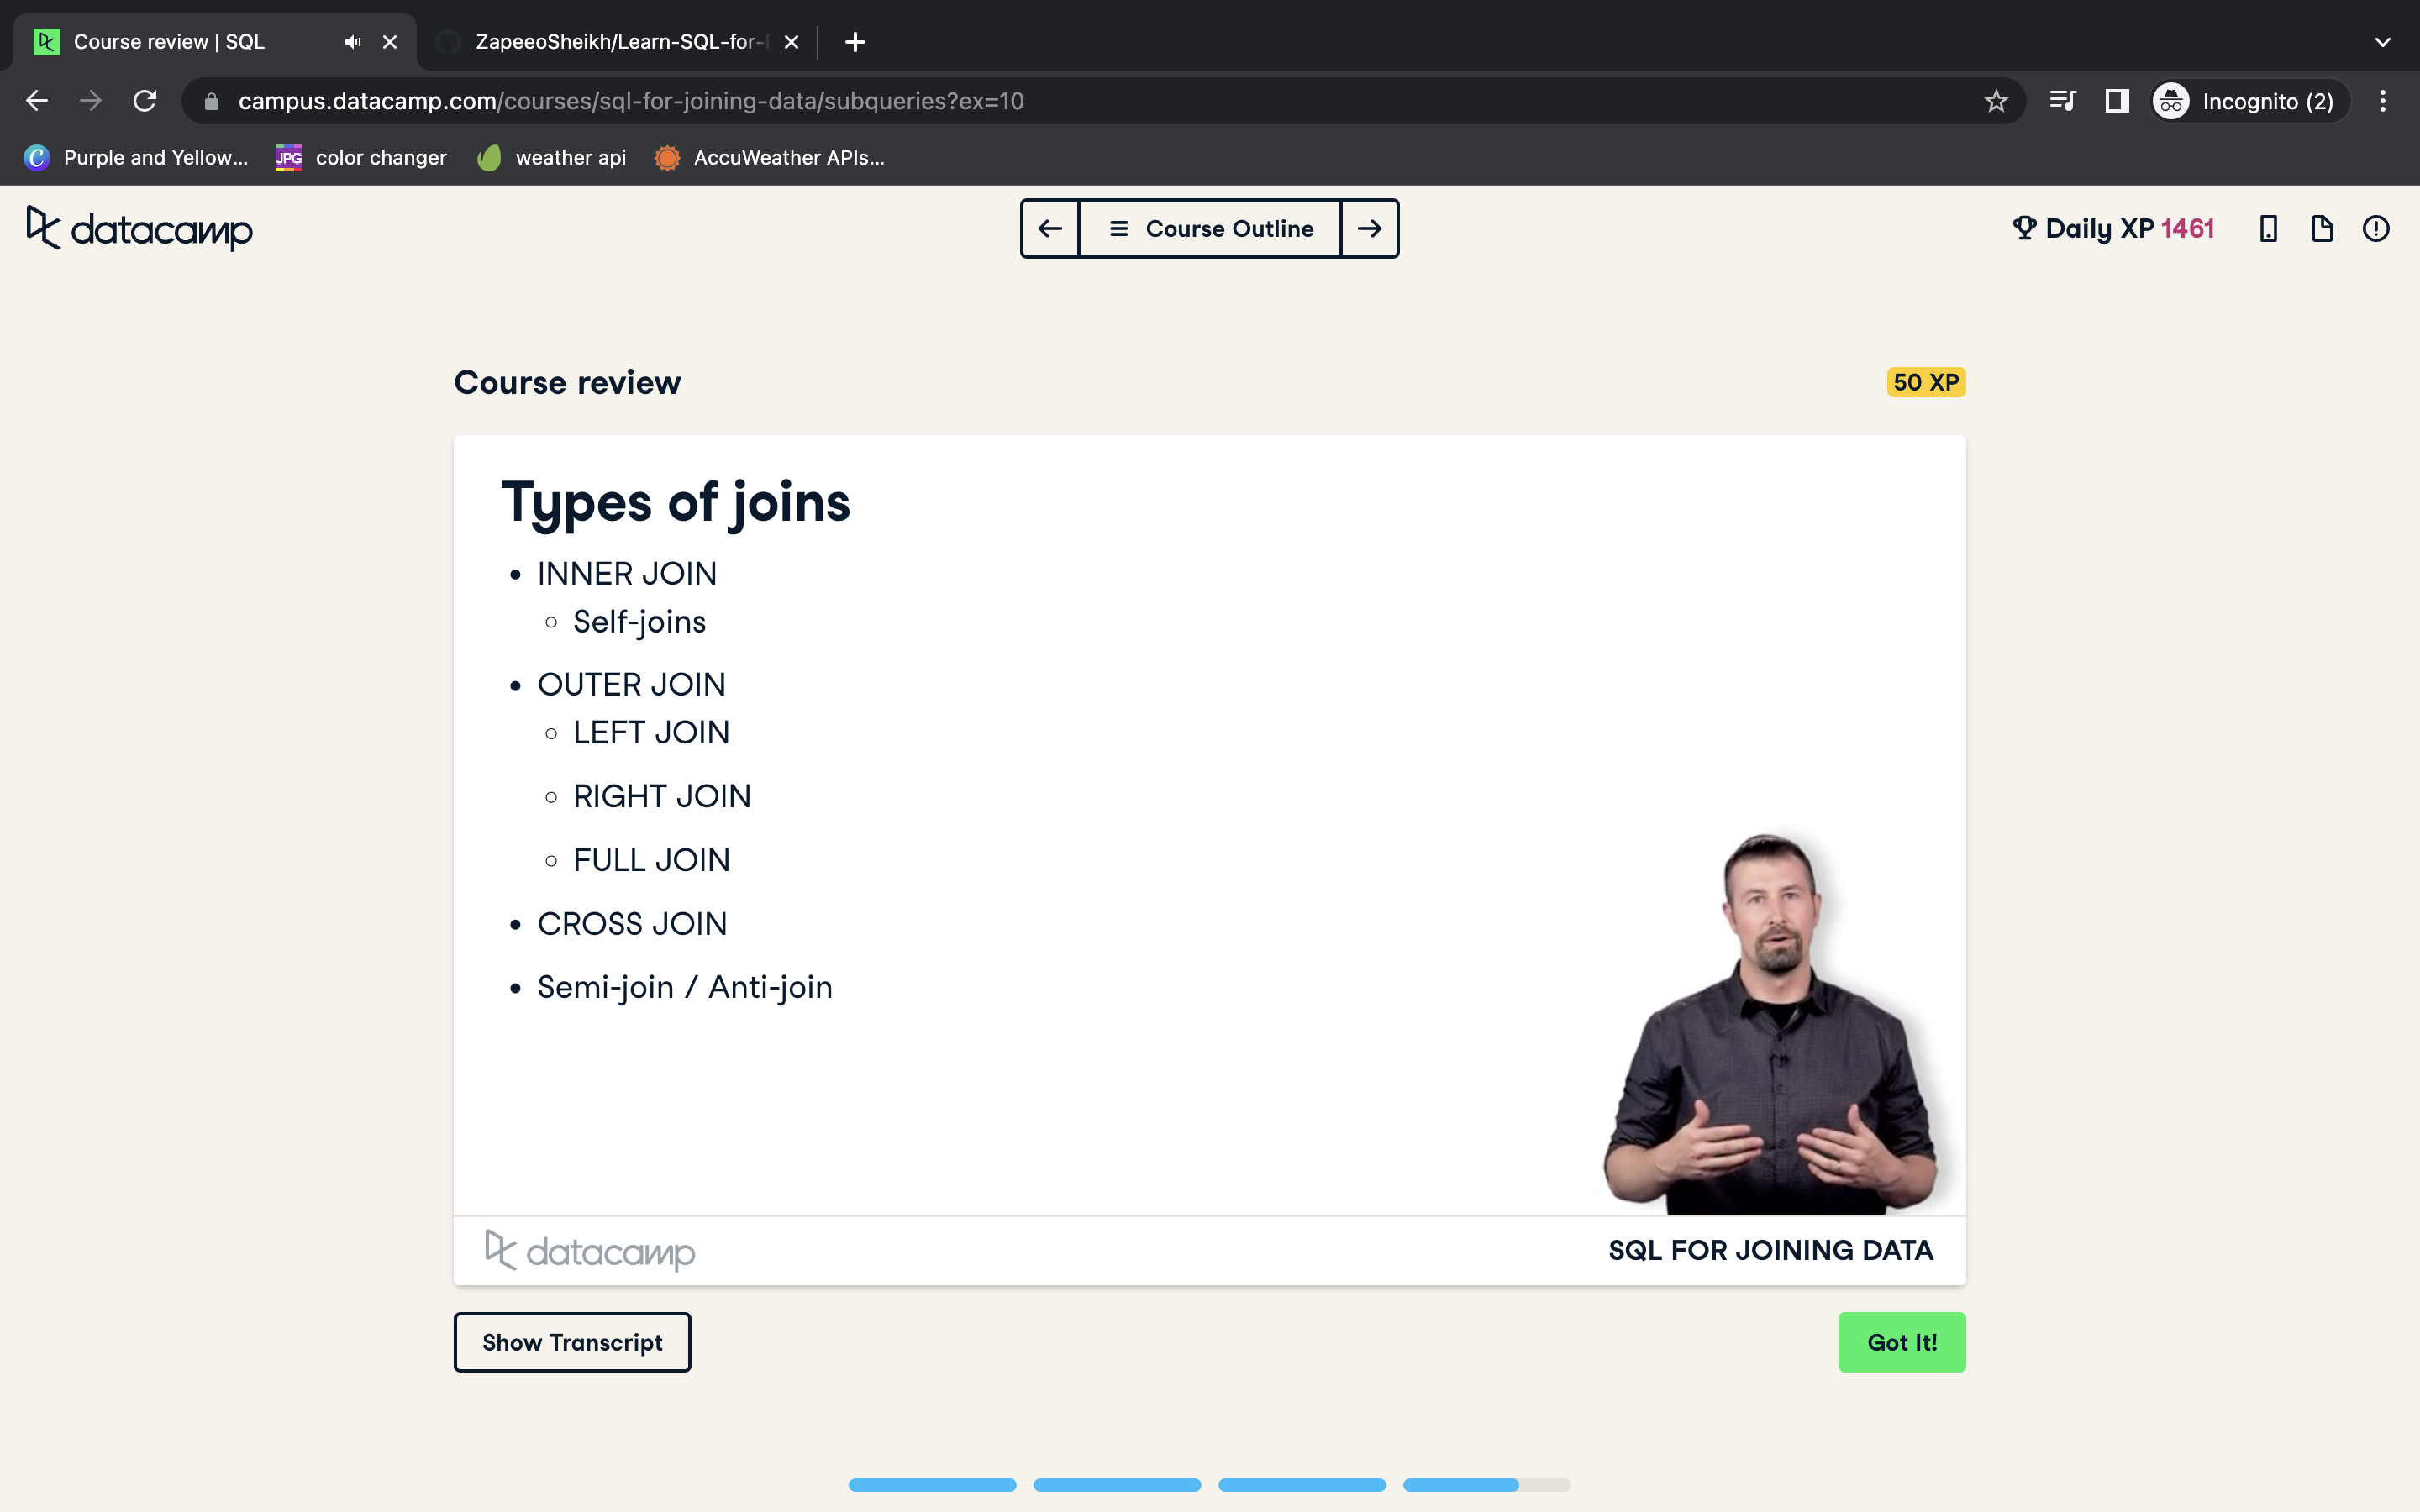Click the datacamp logo in header

coord(140,229)
